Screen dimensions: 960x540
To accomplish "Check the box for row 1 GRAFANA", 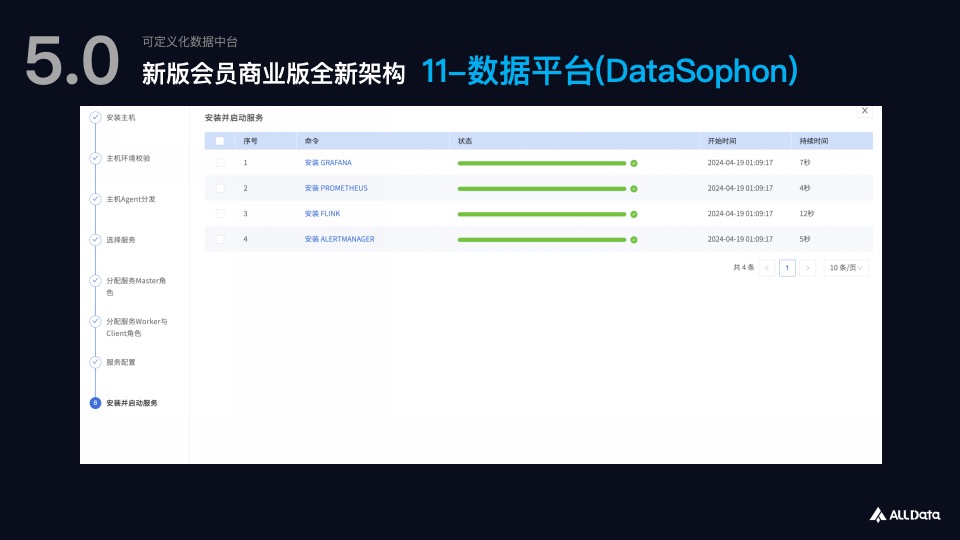I will coord(220,163).
